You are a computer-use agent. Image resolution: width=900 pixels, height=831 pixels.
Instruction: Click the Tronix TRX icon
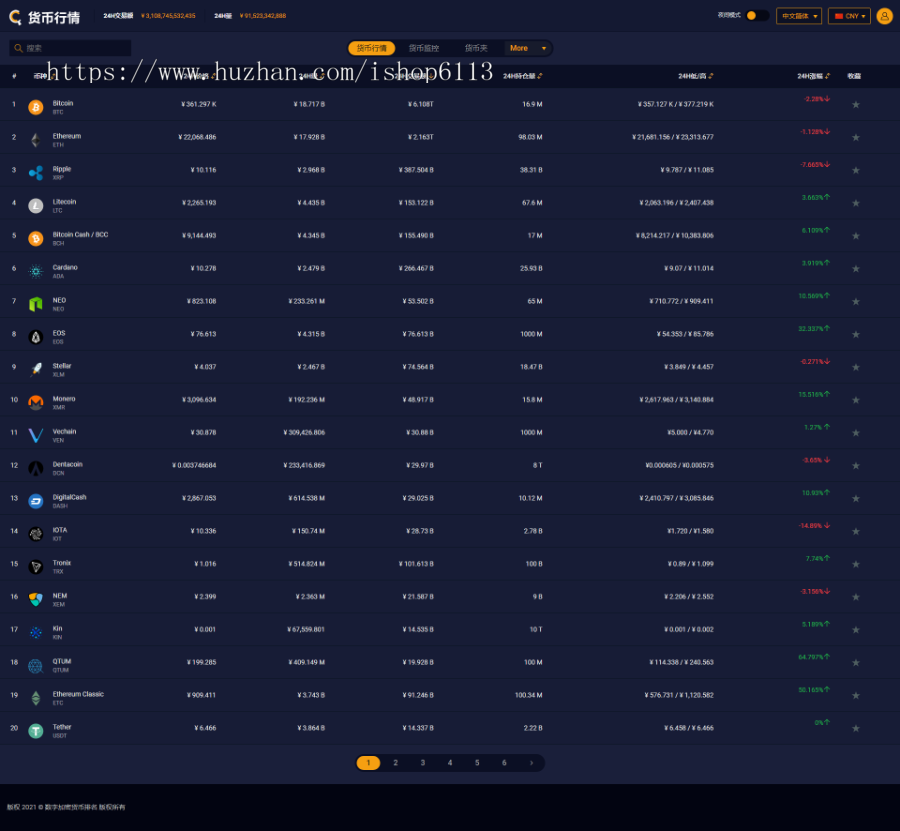coord(36,566)
